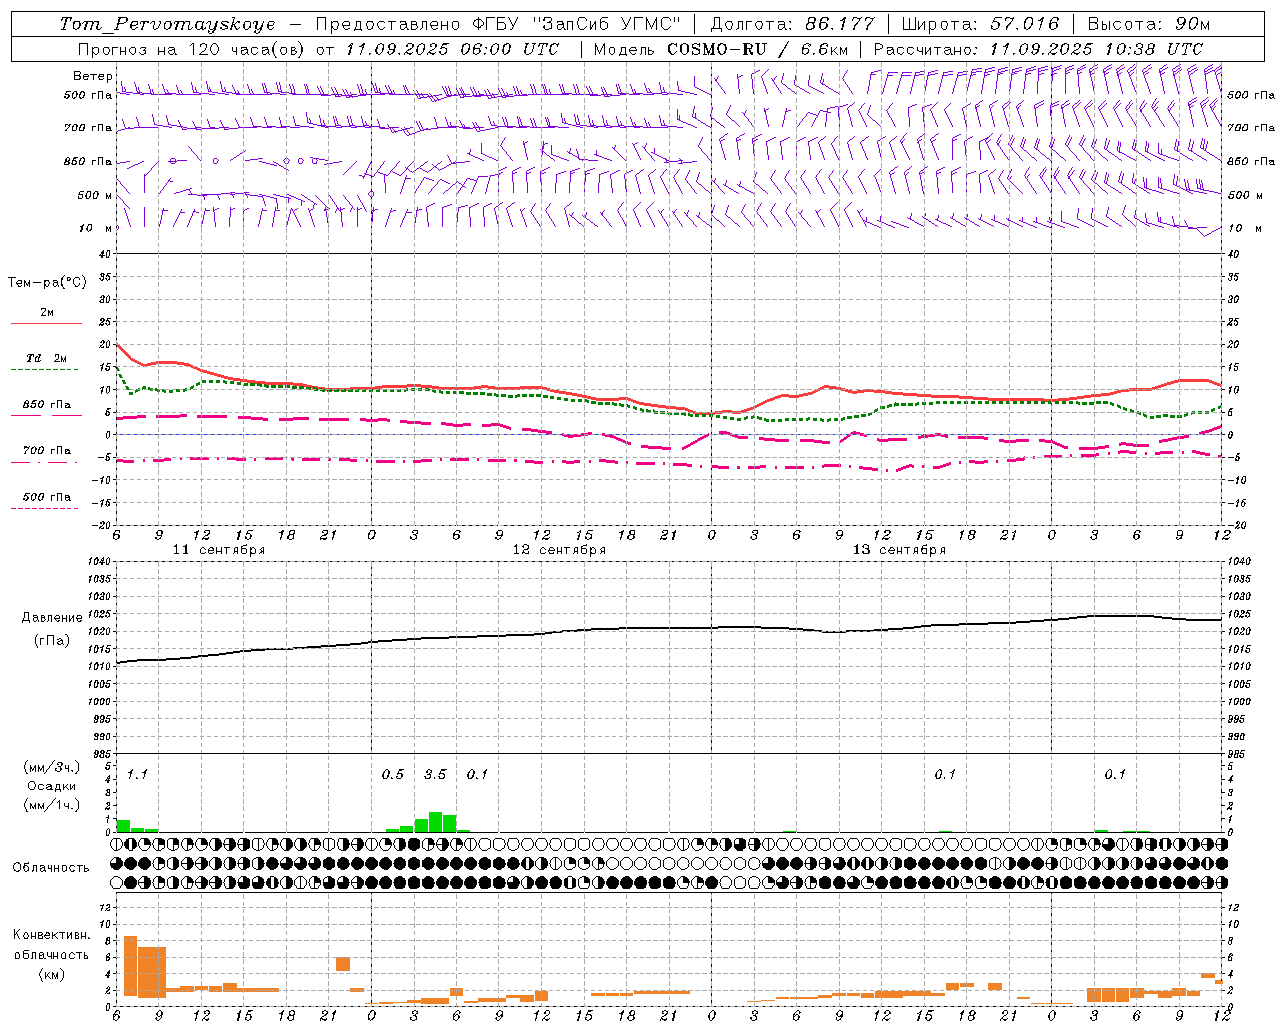Select the model label COSMO-RU / 6.6км

(756, 49)
